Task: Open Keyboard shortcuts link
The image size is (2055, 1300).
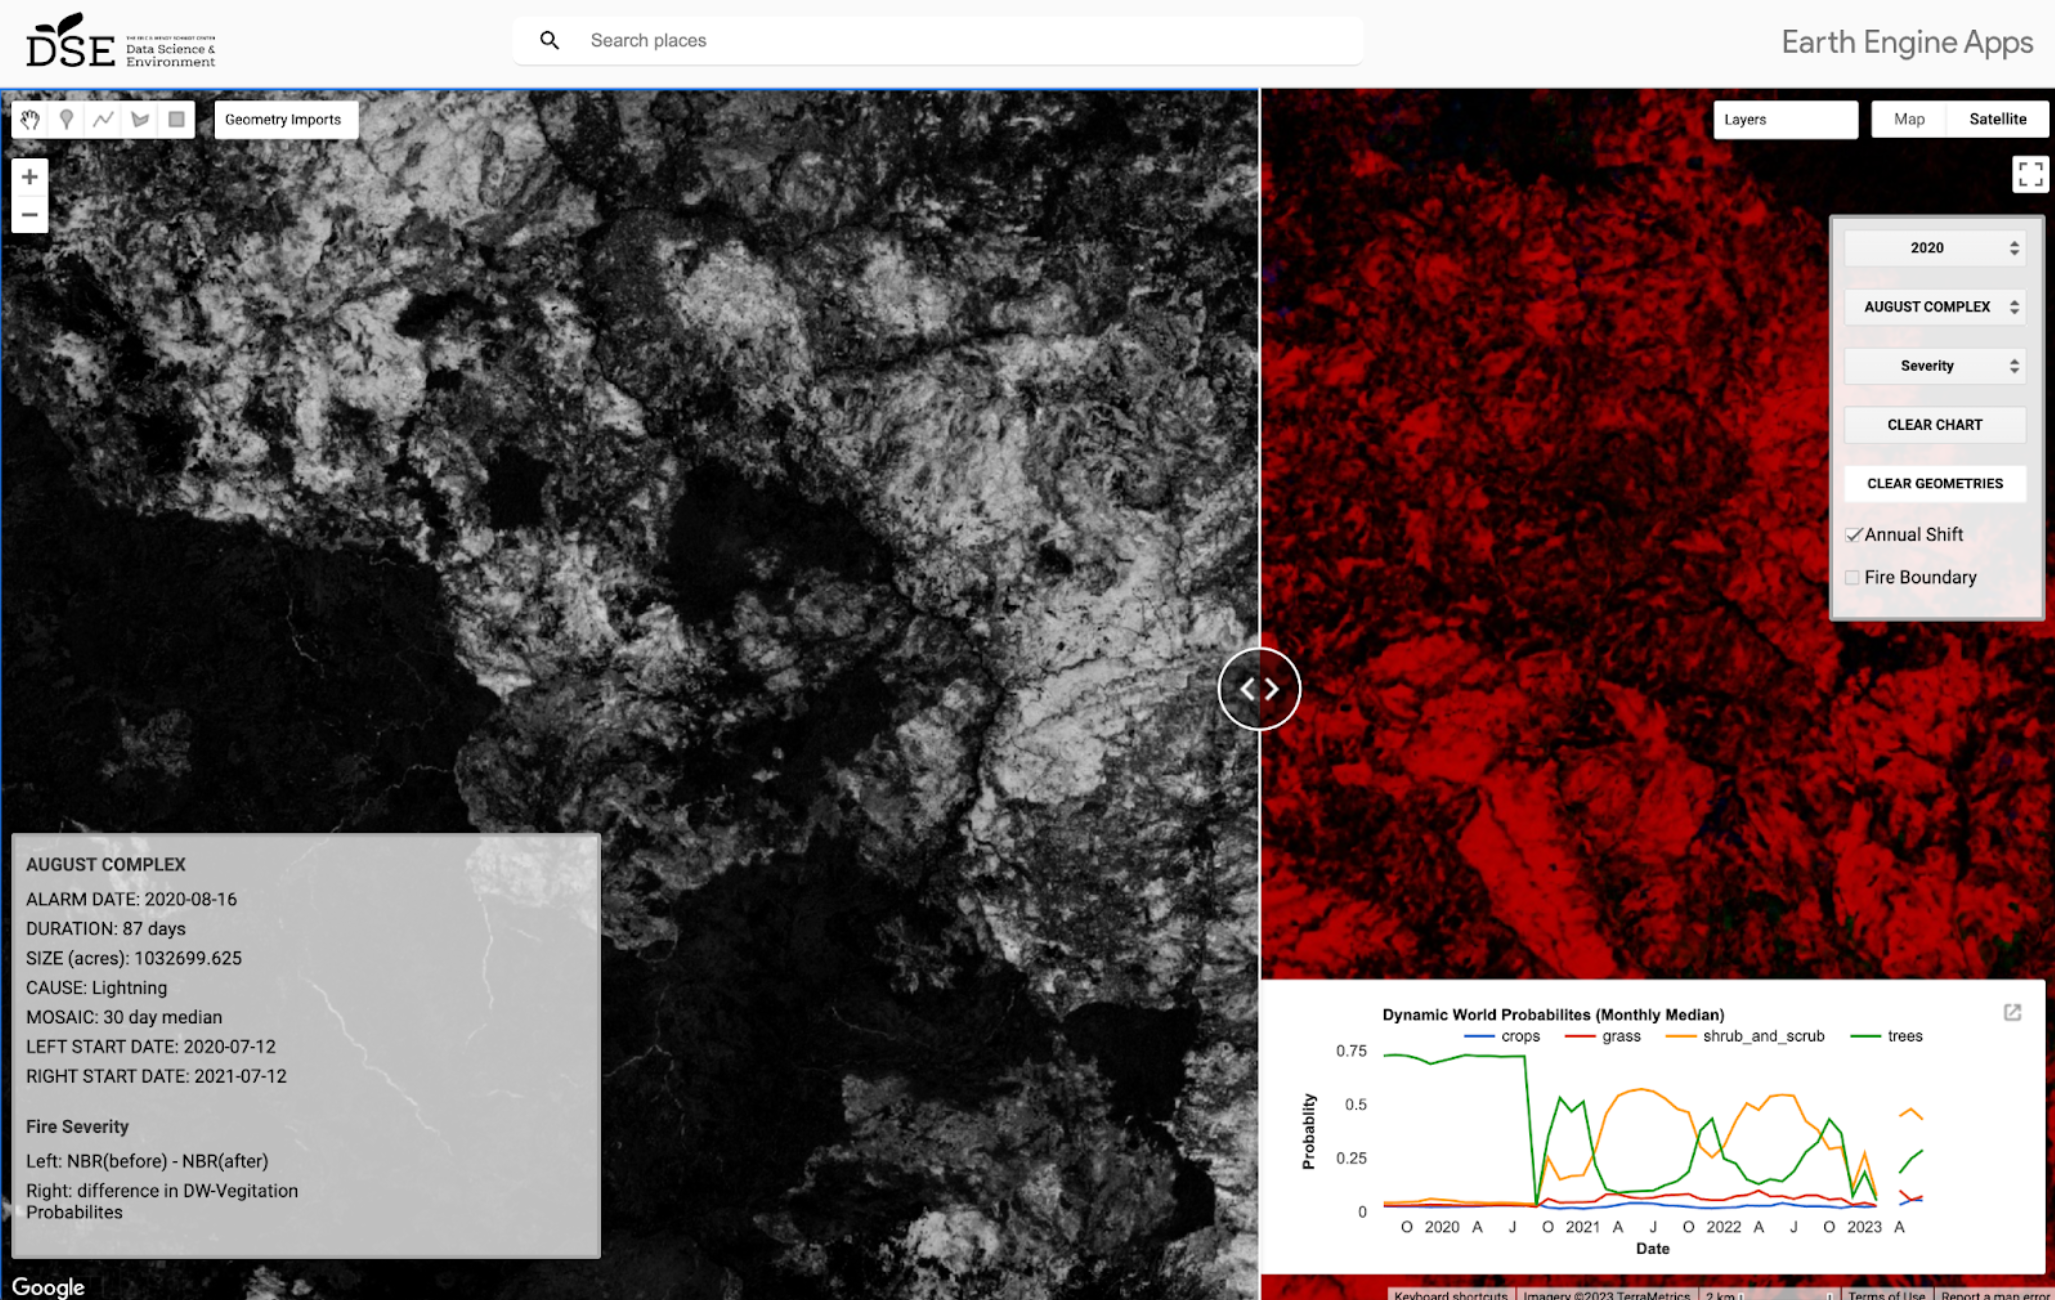Action: pyautogui.click(x=1450, y=1294)
